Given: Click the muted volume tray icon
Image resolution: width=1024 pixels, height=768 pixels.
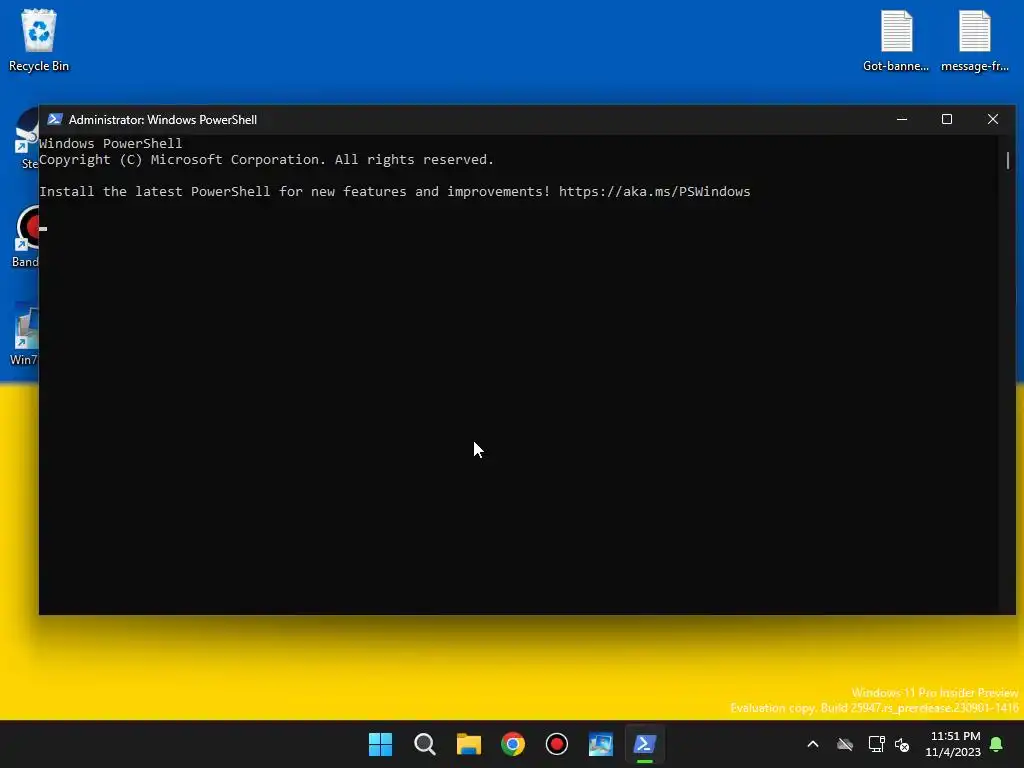Looking at the screenshot, I should coord(902,744).
